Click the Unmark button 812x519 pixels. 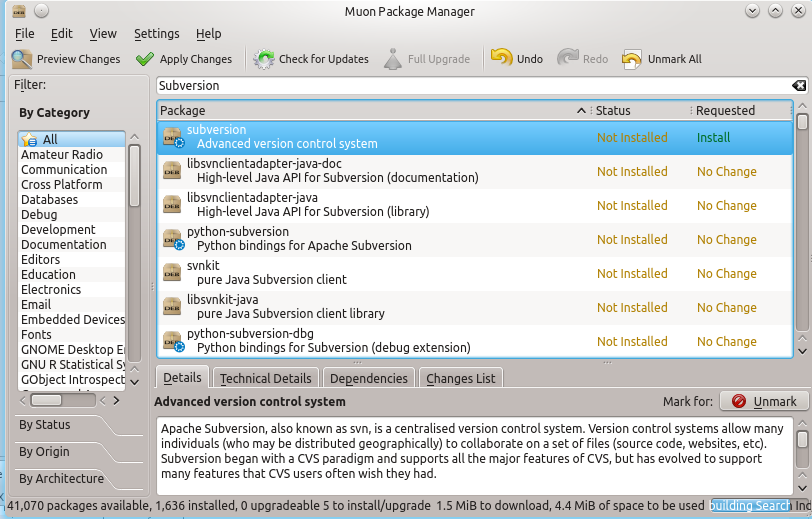[764, 401]
